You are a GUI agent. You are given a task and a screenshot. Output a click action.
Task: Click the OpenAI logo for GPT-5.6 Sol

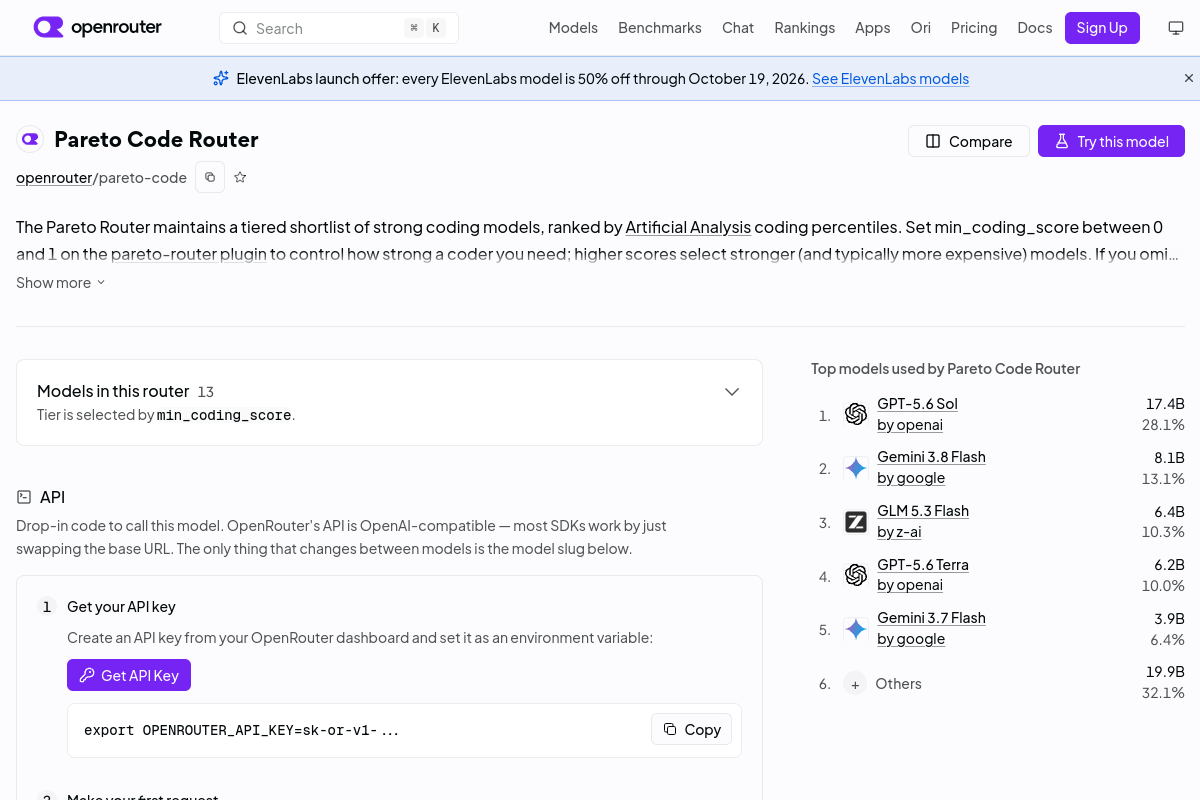tap(856, 414)
